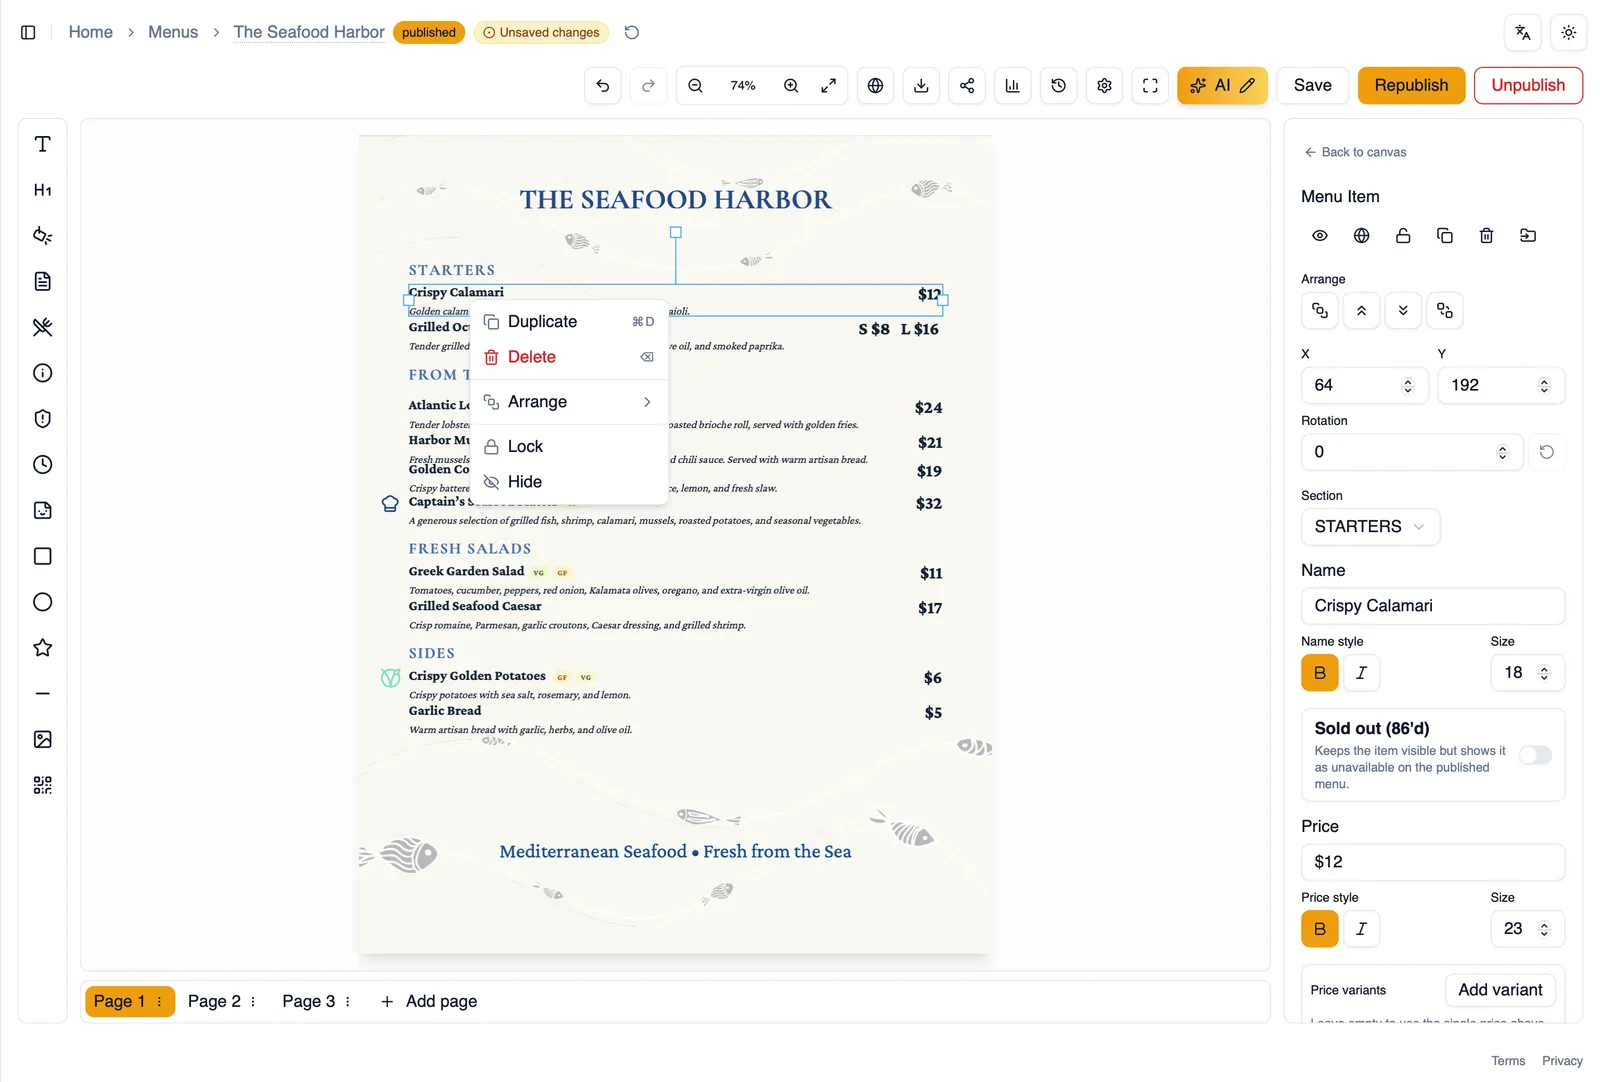Expand the Arrange submenu in context menu

point(569,402)
